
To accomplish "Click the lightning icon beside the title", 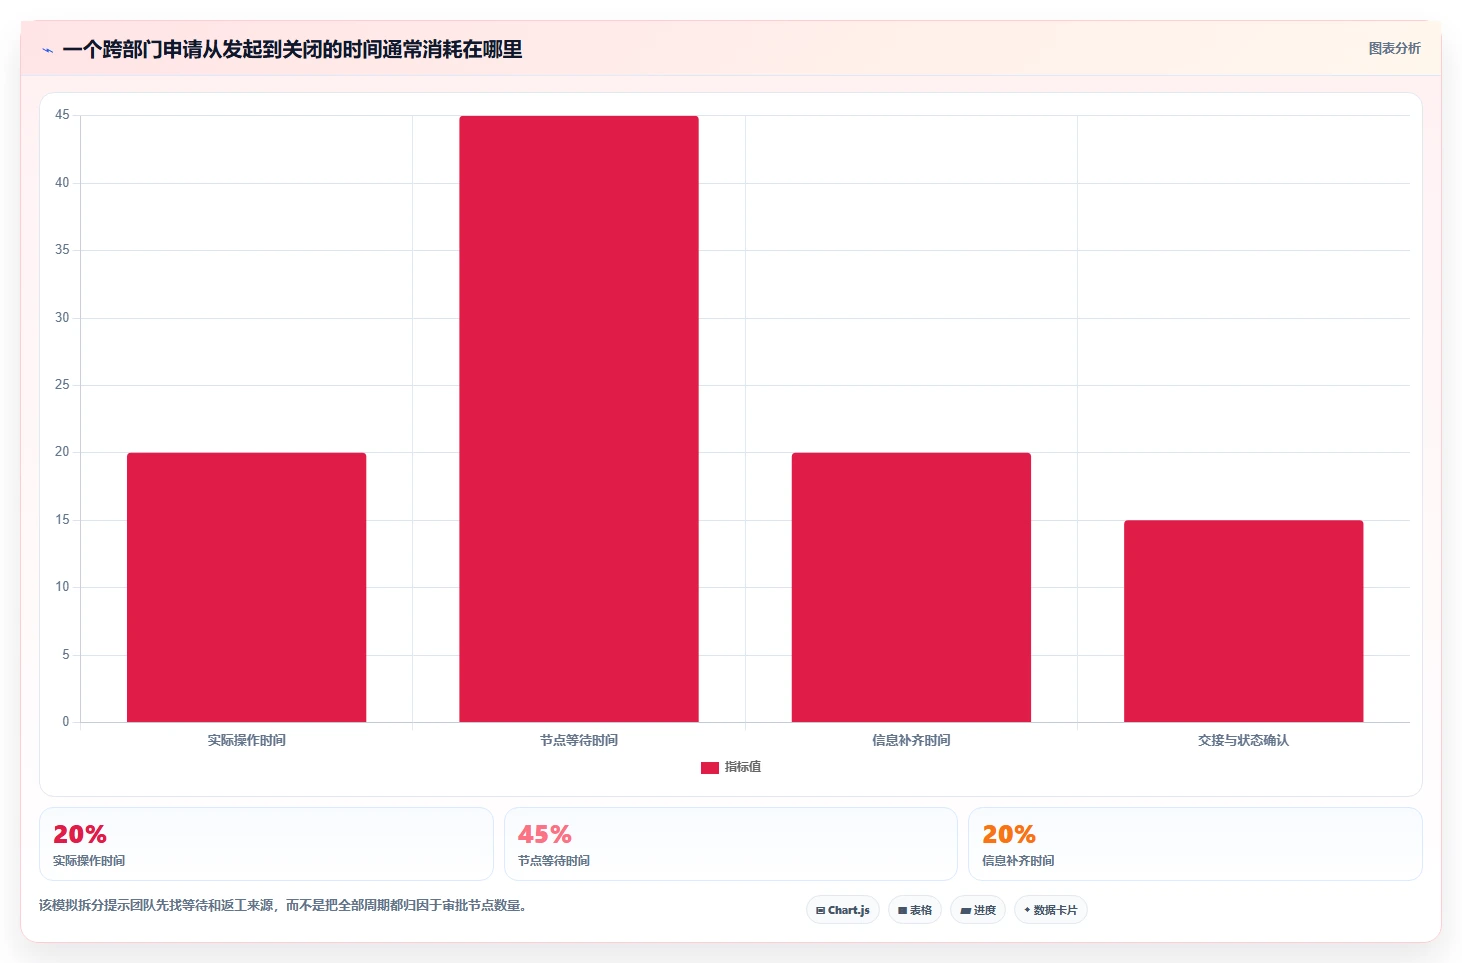I will (47, 50).
